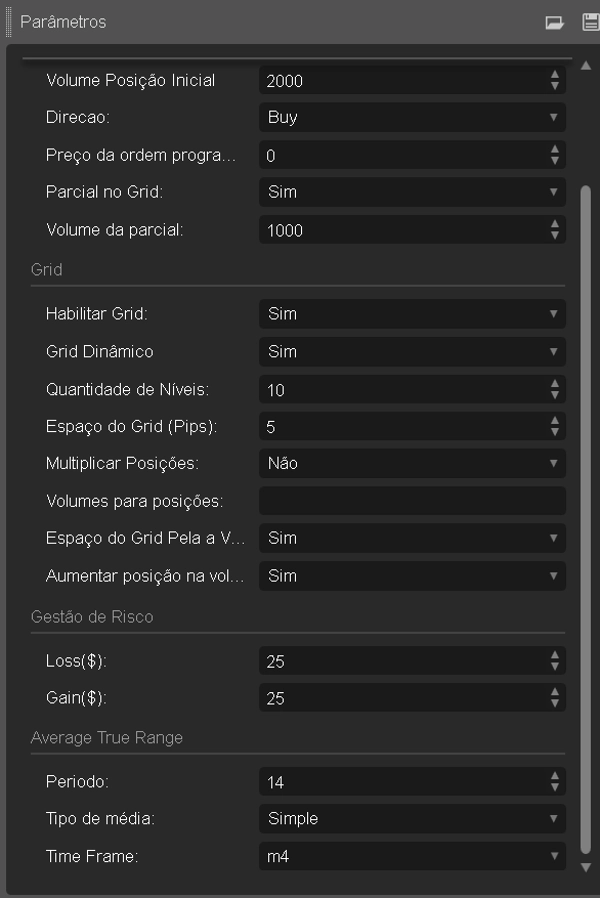The image size is (600, 898).
Task: Select the Tipo de média dropdown
Action: tap(412, 818)
